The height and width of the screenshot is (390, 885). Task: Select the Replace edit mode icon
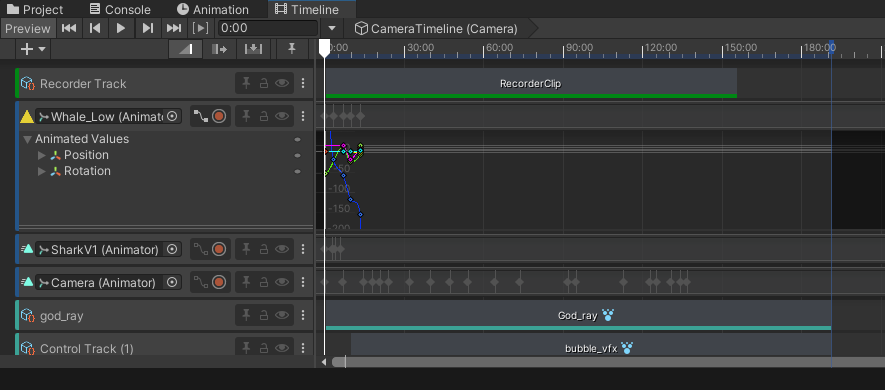pos(253,50)
